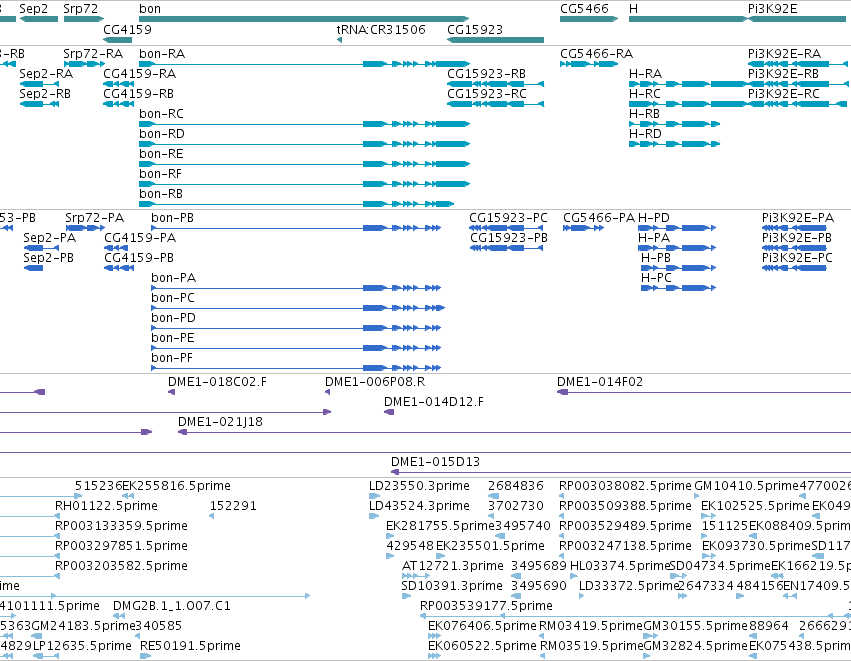851x661 pixels.
Task: Select the Pi3K92E-PA protein label
Action: coord(798,218)
